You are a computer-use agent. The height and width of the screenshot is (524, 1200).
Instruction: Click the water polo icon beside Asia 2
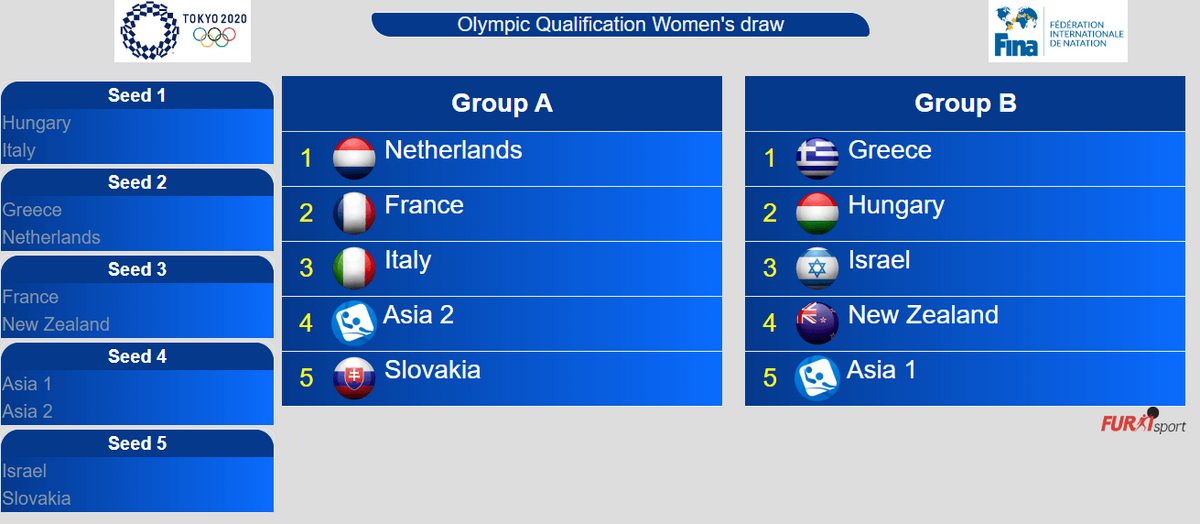click(x=353, y=323)
